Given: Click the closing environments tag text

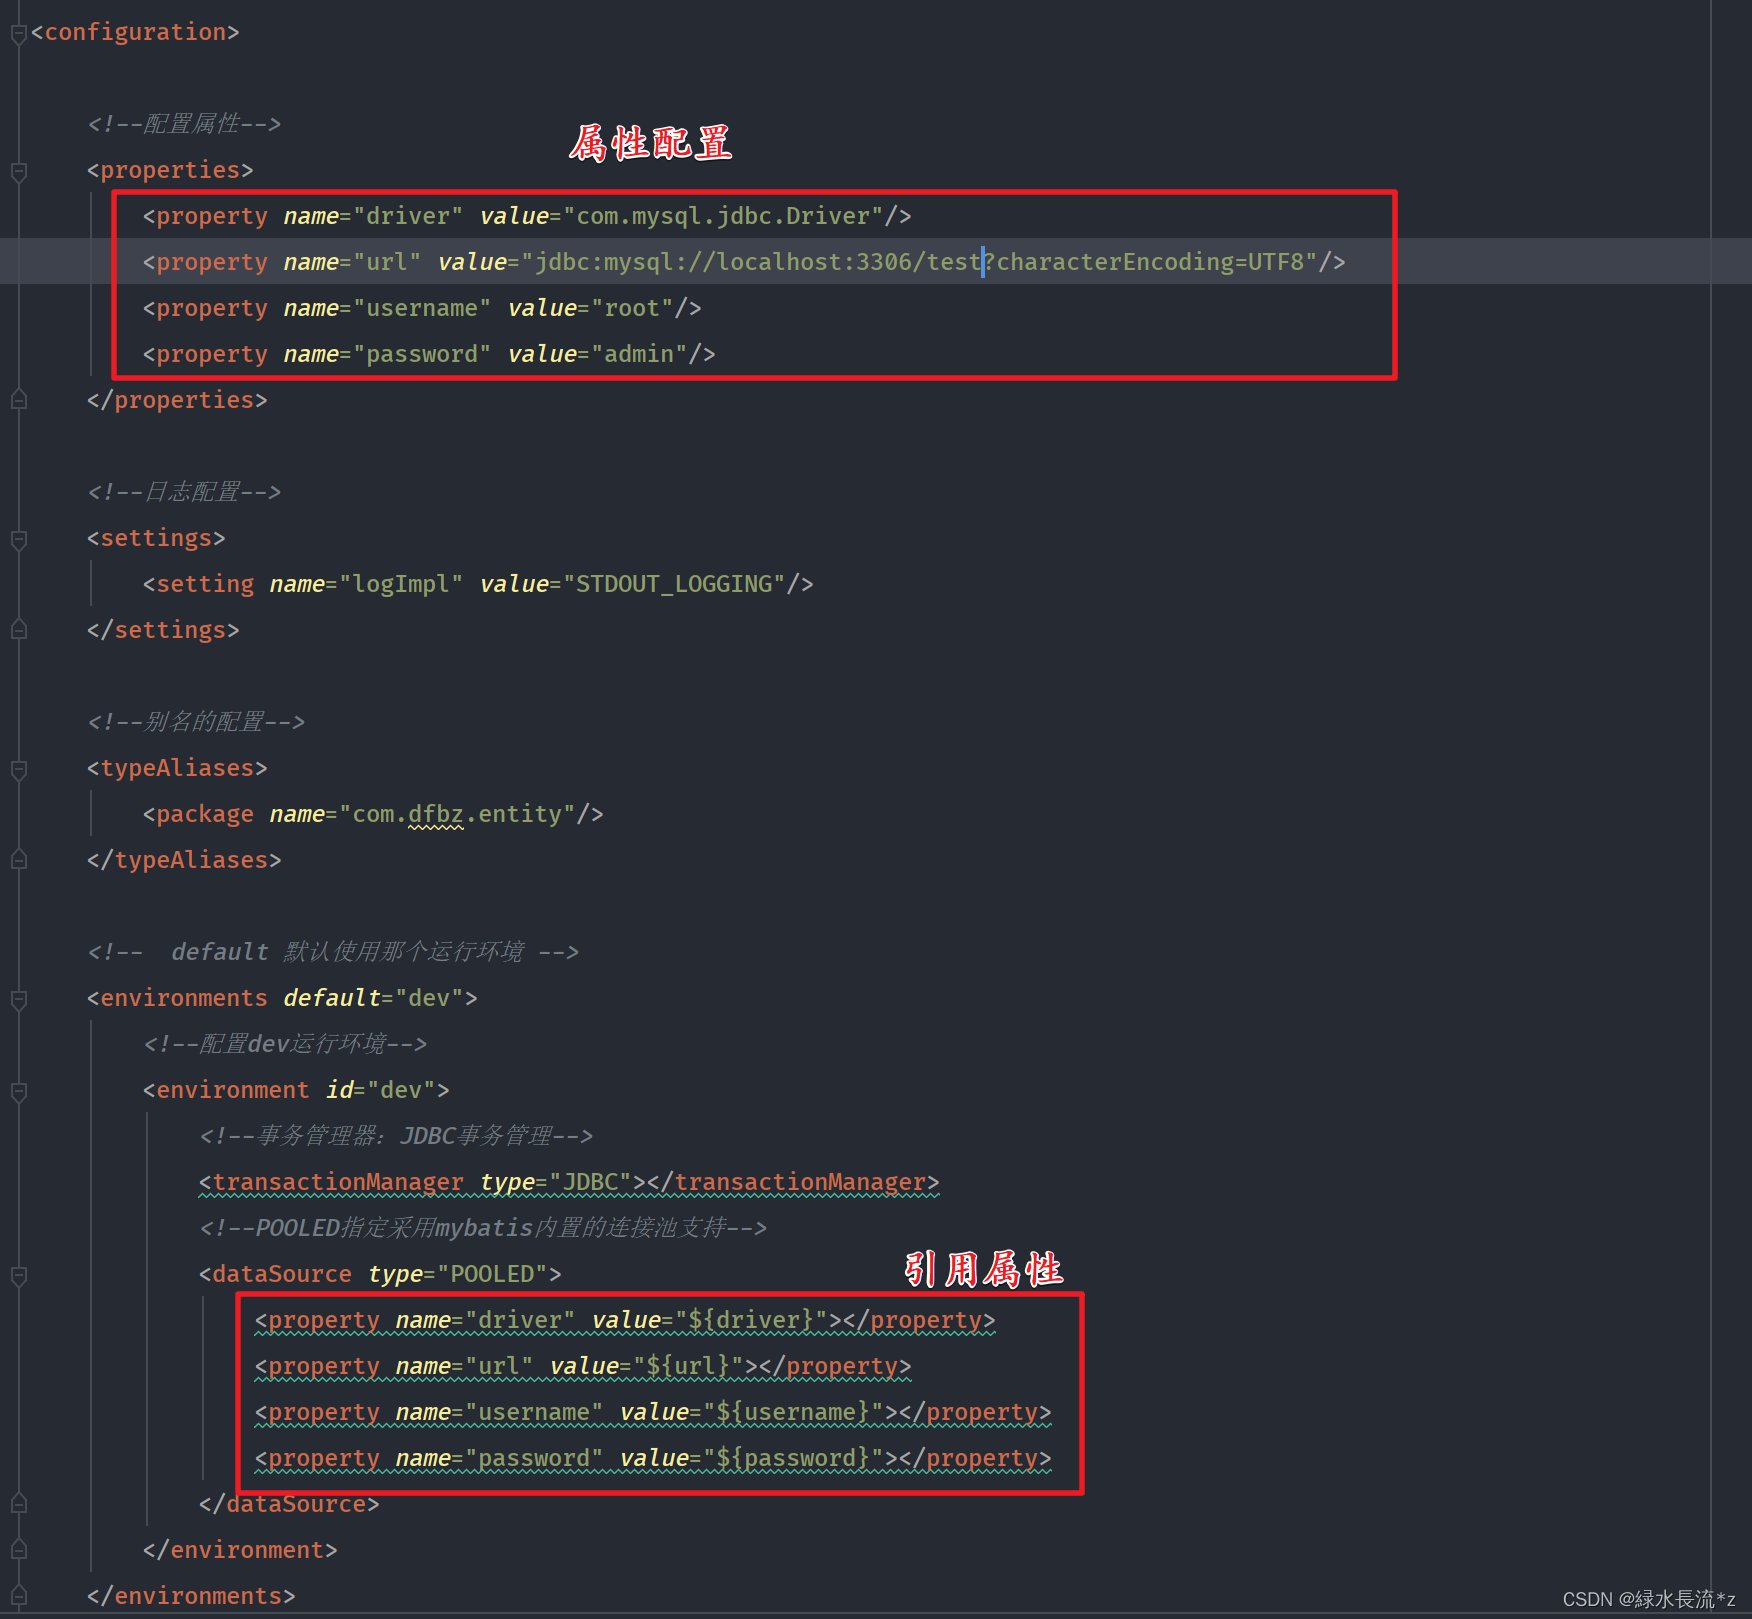Looking at the screenshot, I should (191, 1596).
